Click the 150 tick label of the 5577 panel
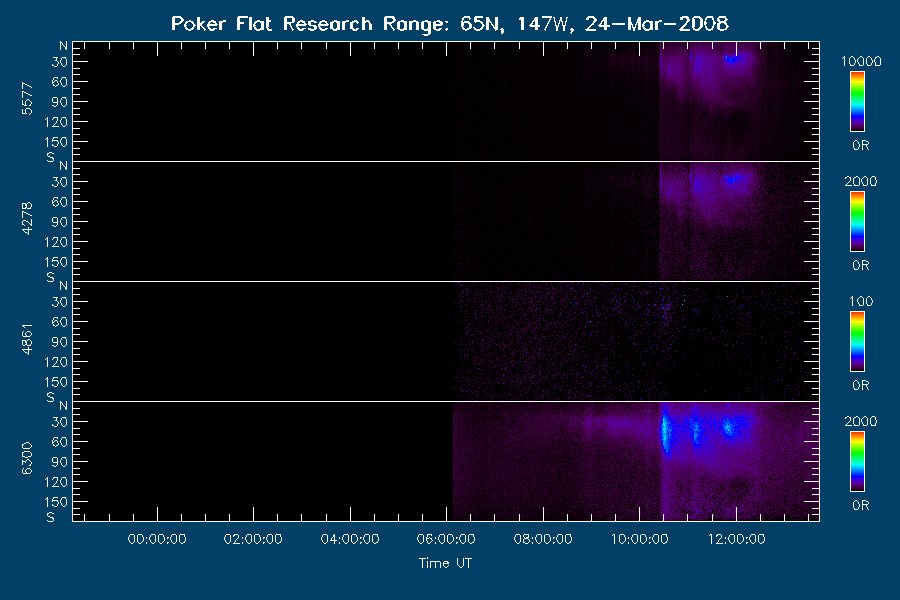900x600 pixels. (56, 142)
